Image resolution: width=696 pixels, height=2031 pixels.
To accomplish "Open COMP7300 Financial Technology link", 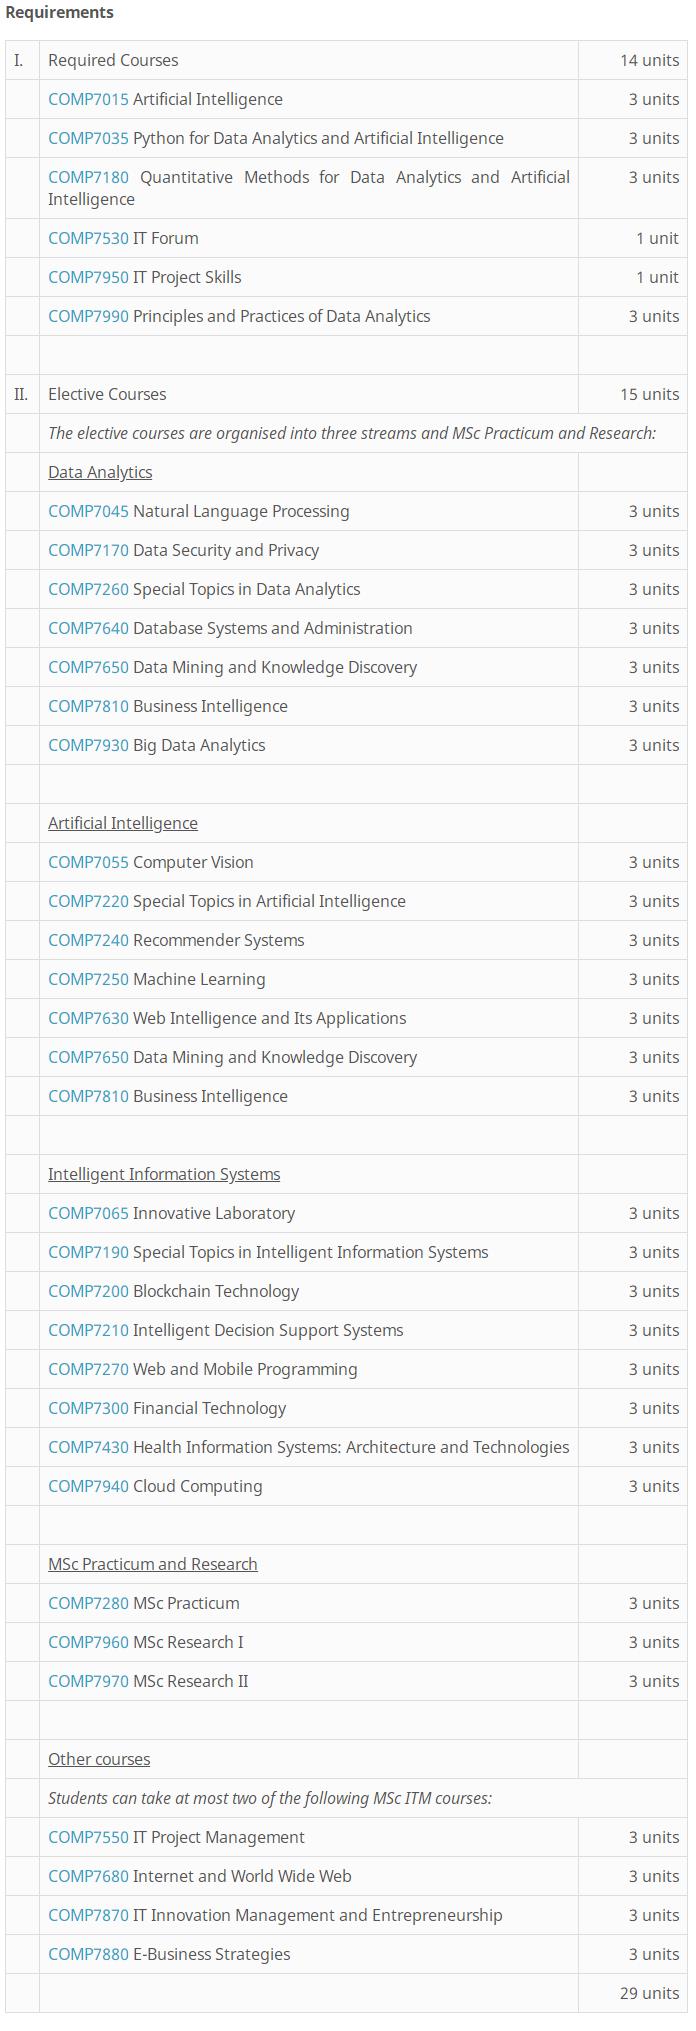I will pos(88,1408).
